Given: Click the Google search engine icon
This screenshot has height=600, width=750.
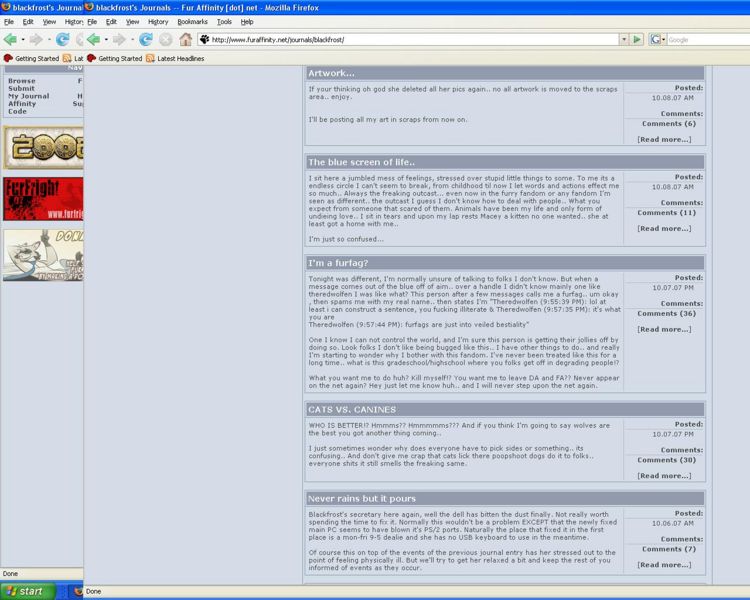Looking at the screenshot, I should pos(657,40).
